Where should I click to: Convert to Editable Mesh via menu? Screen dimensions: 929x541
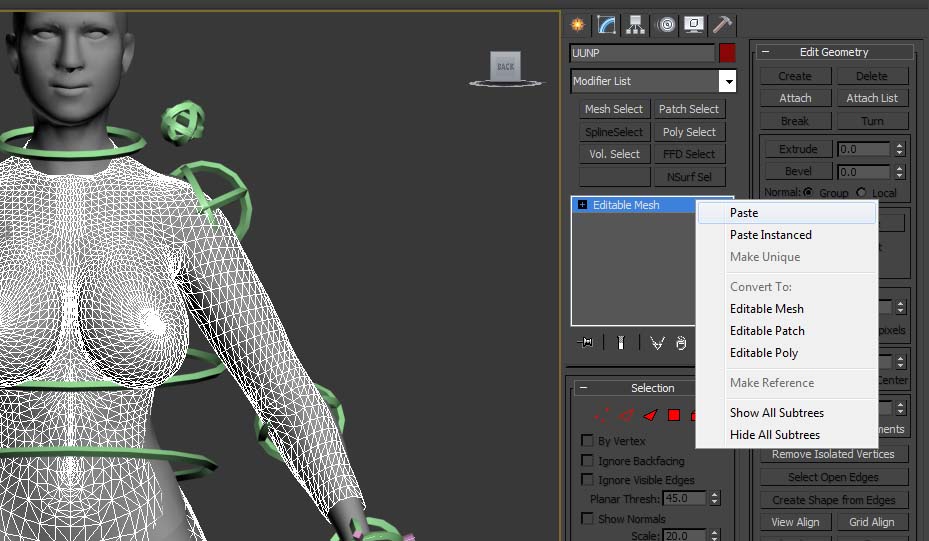787,309
